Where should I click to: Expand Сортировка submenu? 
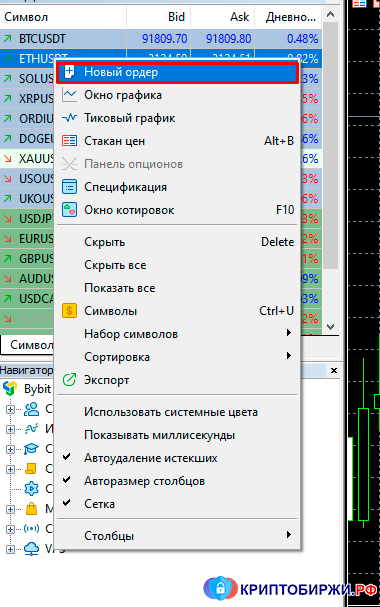point(177,357)
